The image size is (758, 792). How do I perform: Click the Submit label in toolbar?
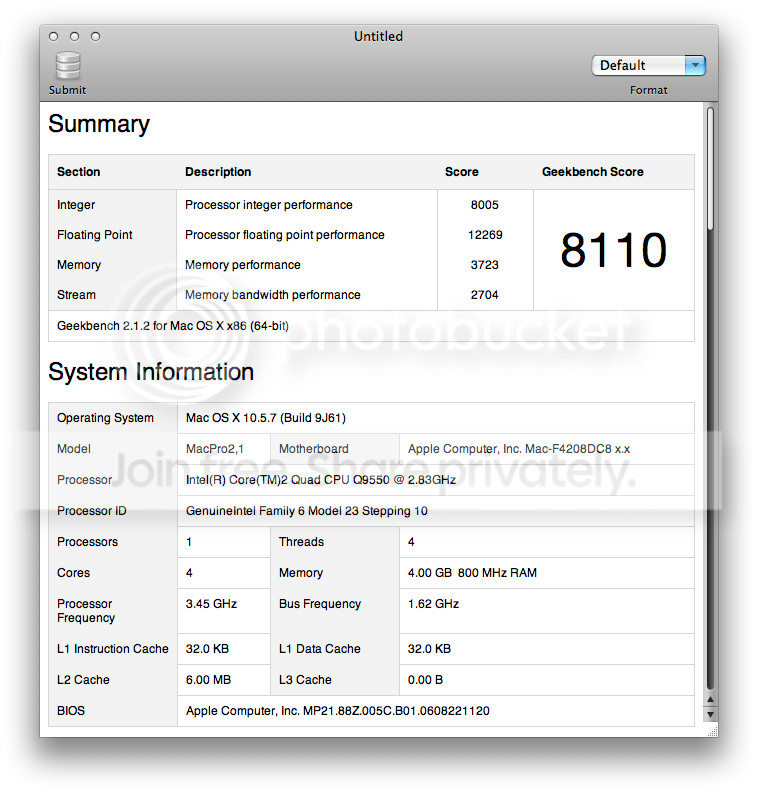67,90
